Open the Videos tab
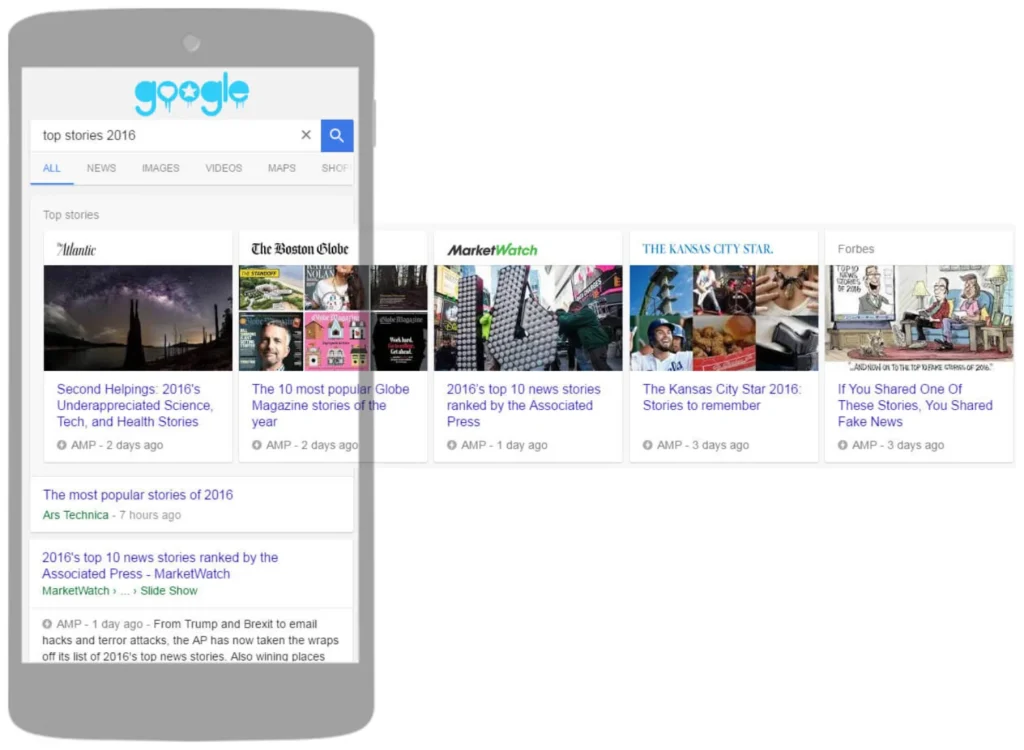Image resolution: width=1024 pixels, height=750 pixels. point(223,168)
